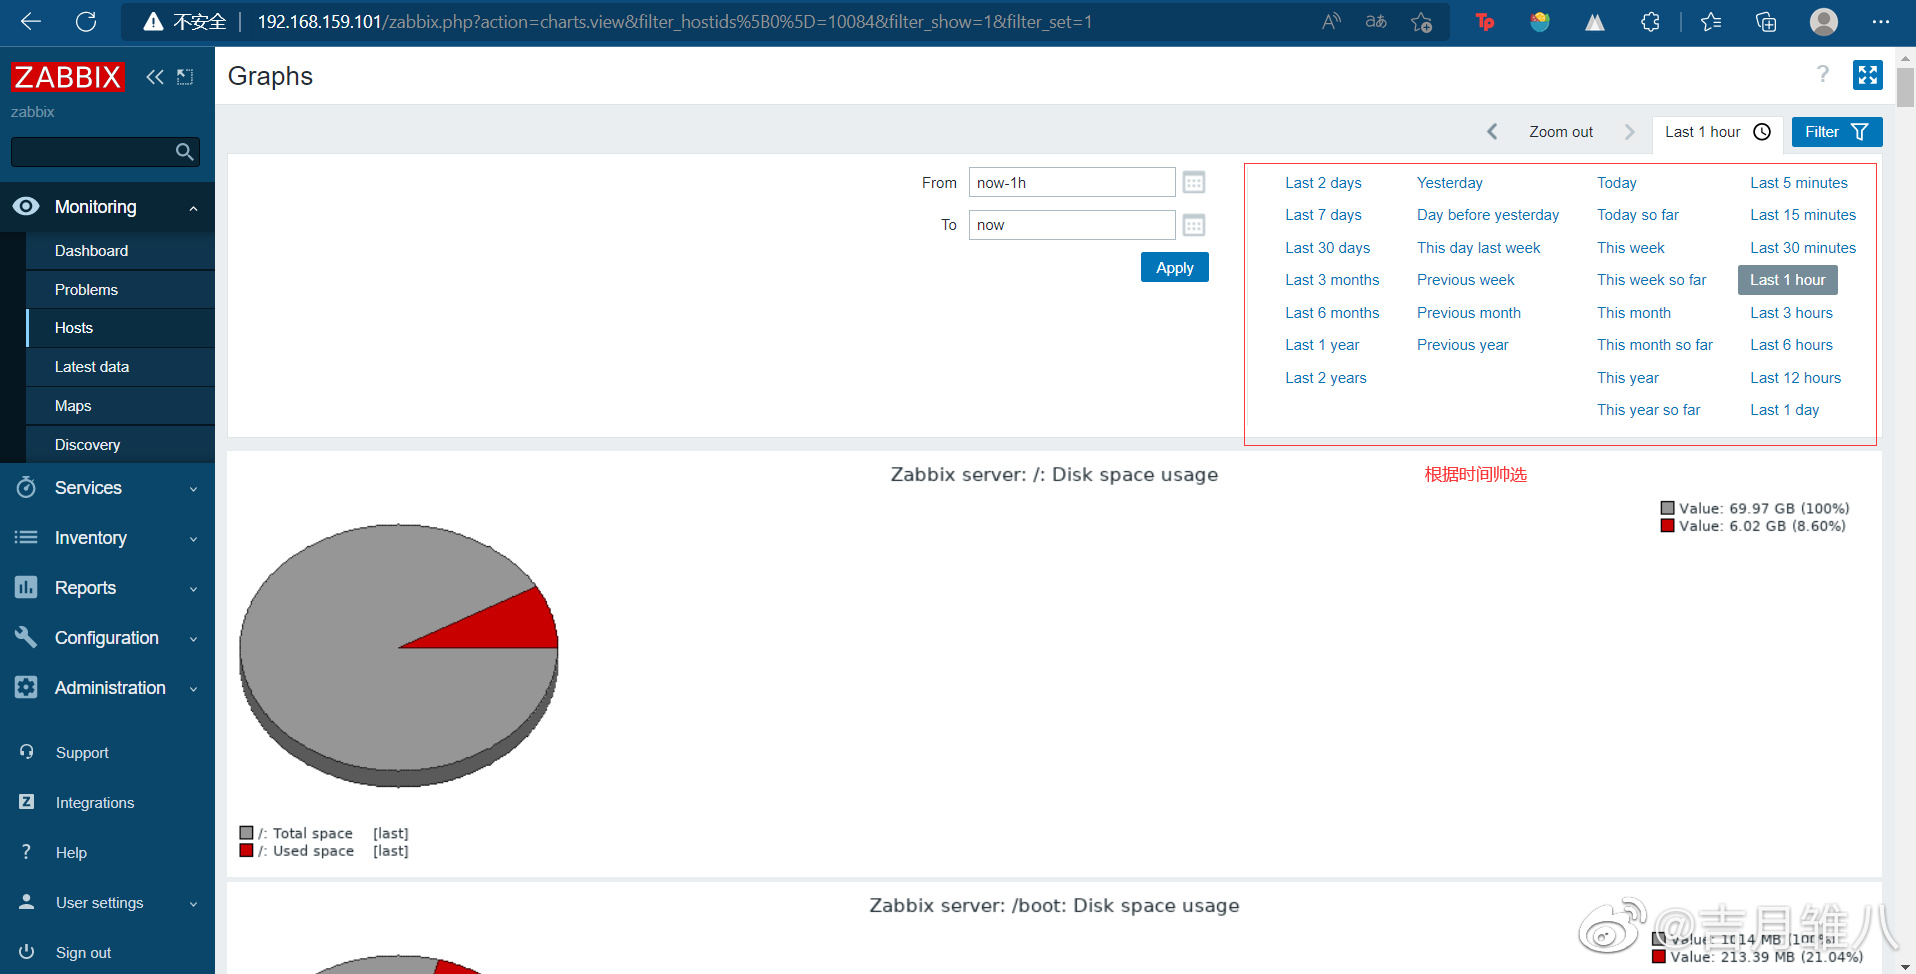This screenshot has width=1916, height=974.
Task: Click the Integrations Z icon
Action: 27,801
